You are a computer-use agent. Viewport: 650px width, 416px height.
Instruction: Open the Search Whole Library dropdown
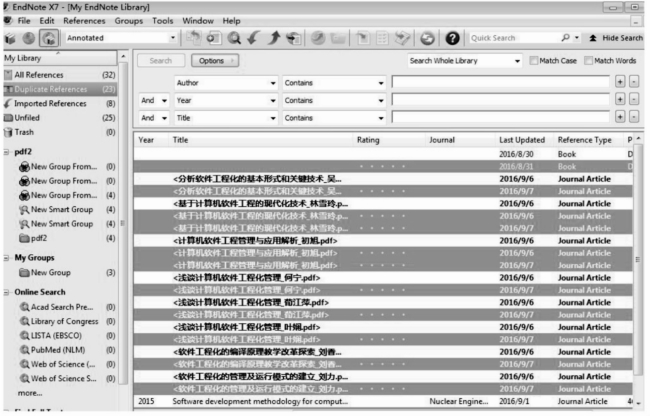517,61
